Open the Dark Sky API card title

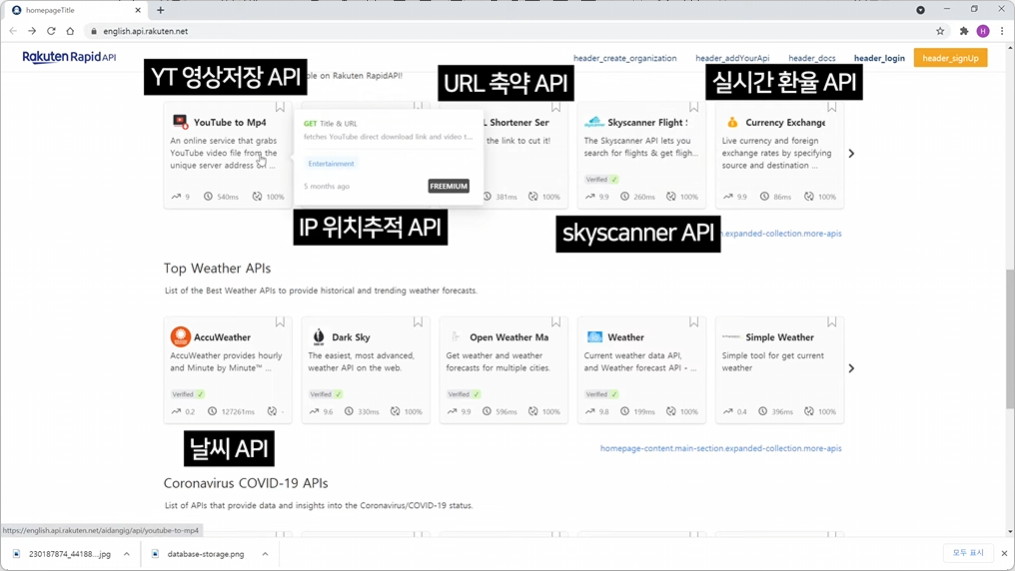coord(351,337)
